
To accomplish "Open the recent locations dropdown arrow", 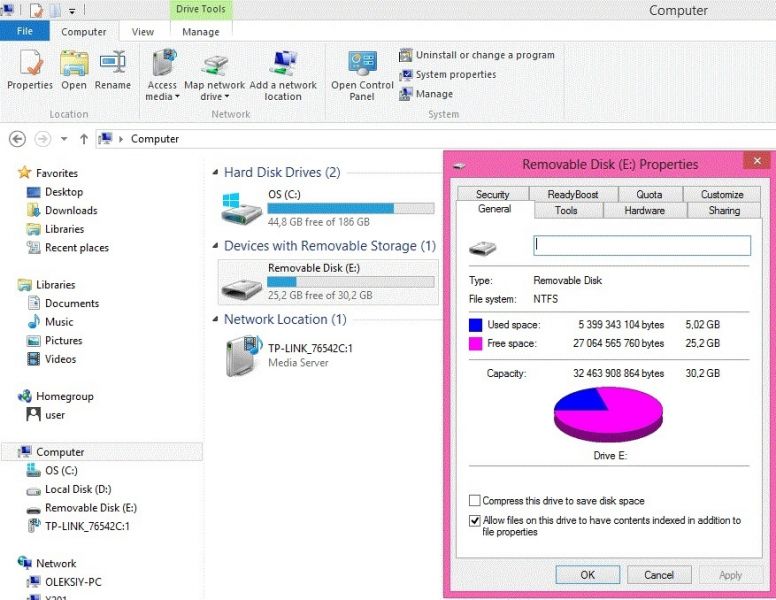I will [x=64, y=139].
